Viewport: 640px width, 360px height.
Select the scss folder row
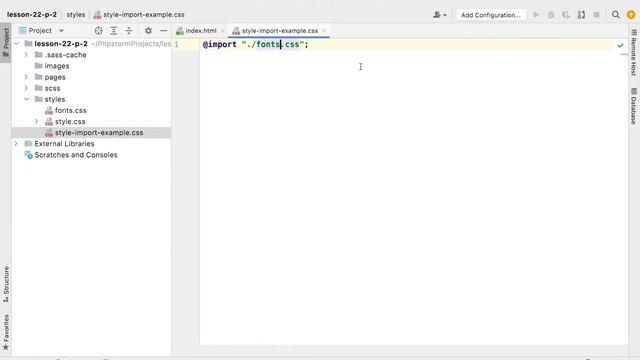[91, 88]
